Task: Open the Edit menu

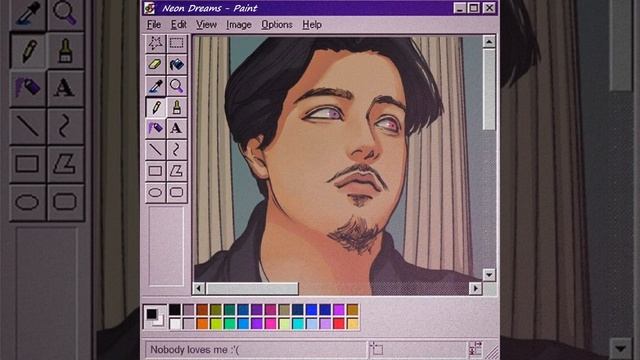Action: (x=178, y=24)
